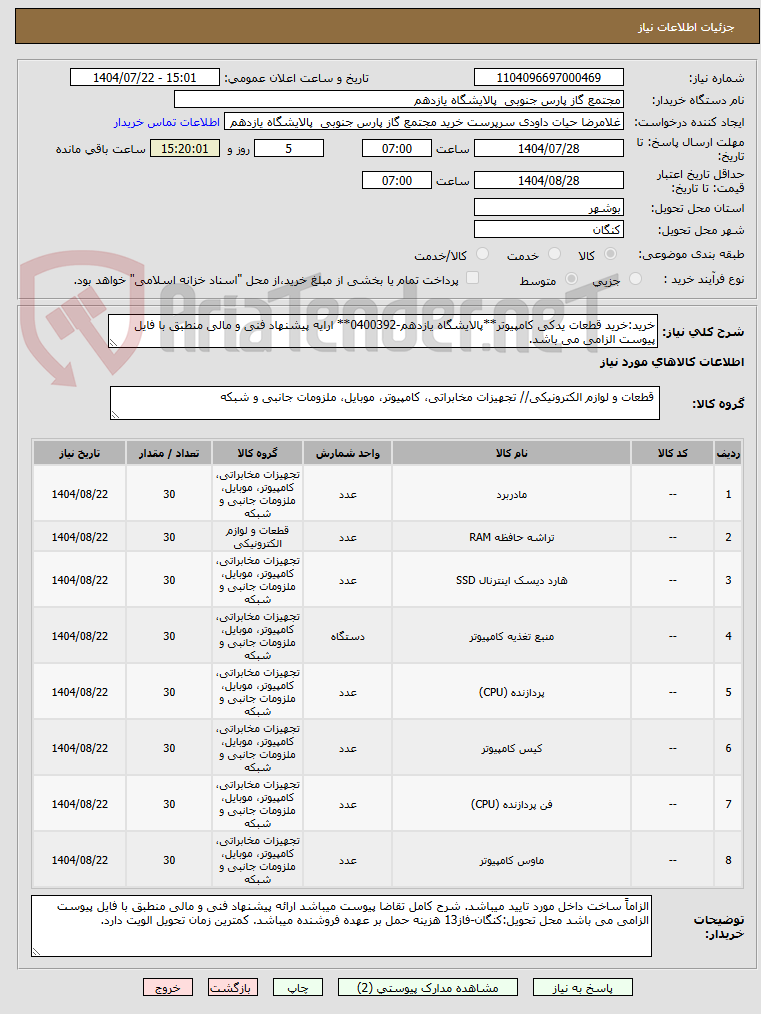Screen dimensions: 761x1014
Task: Click the منبع تغذیه کامپیوتر item
Action: click(511, 636)
